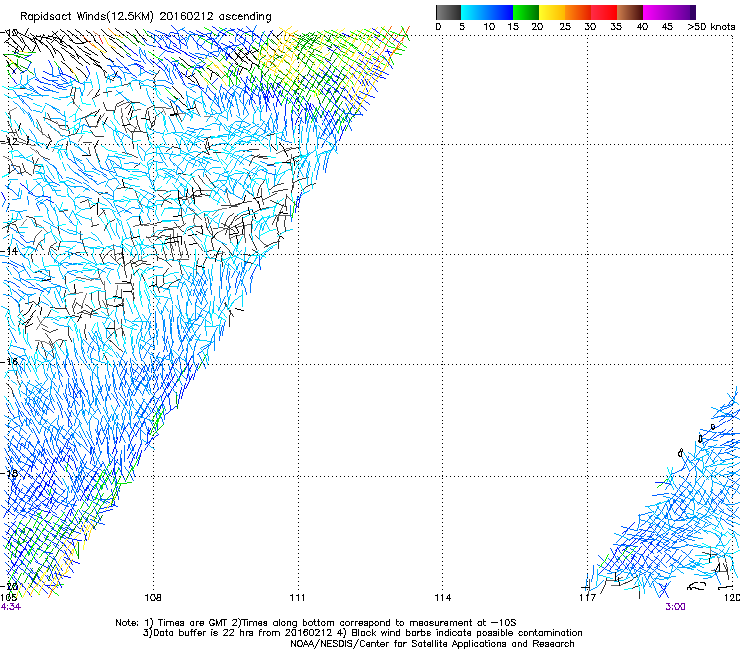740x650 pixels.
Task: Click the '108' longitude axis label
Action: (x=153, y=598)
